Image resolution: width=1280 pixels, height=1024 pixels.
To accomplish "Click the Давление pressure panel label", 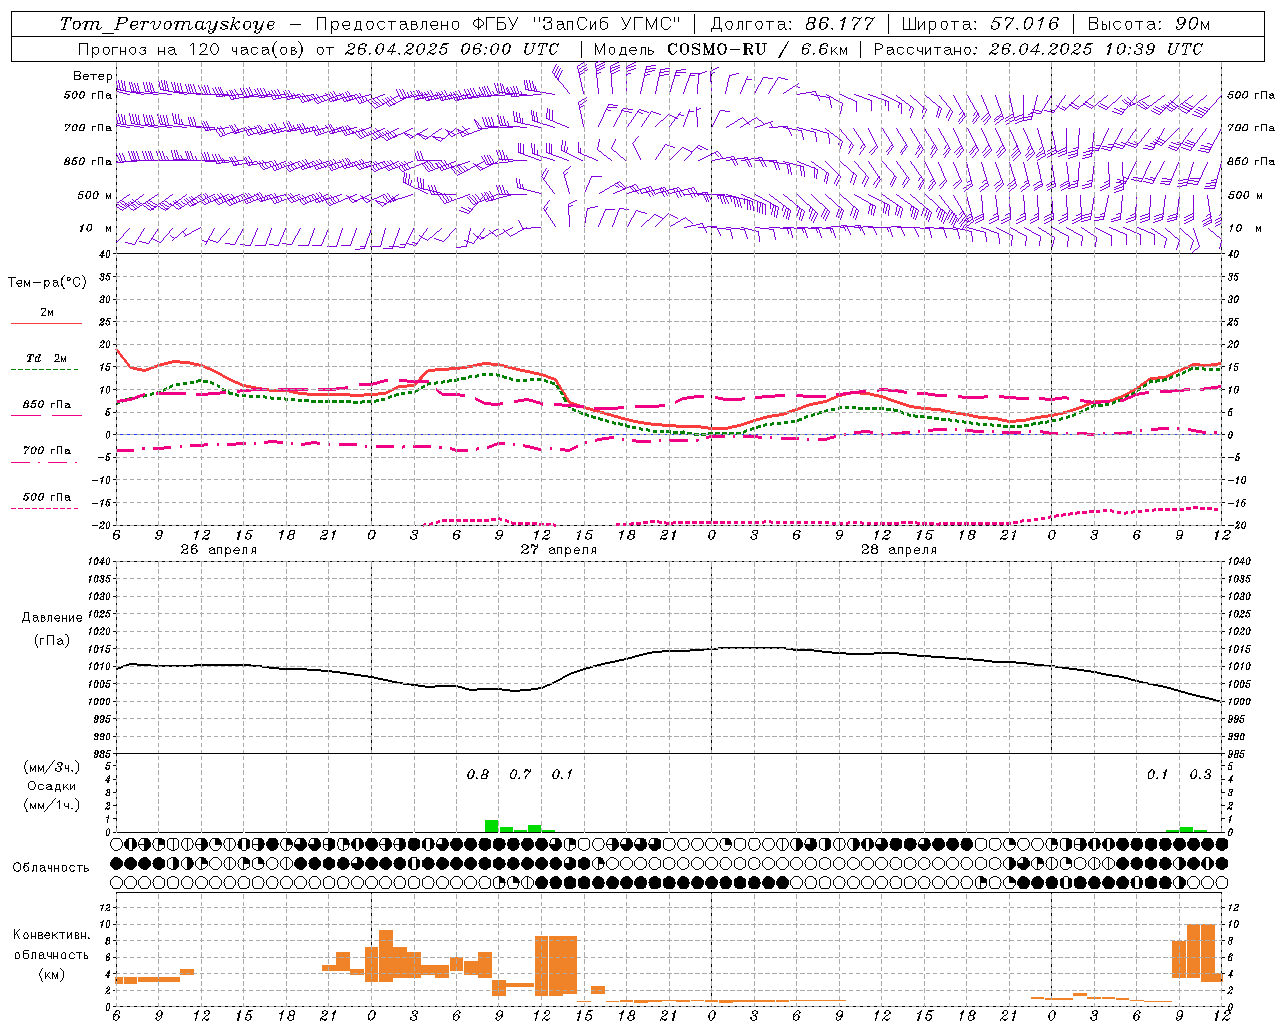I will click(52, 618).
